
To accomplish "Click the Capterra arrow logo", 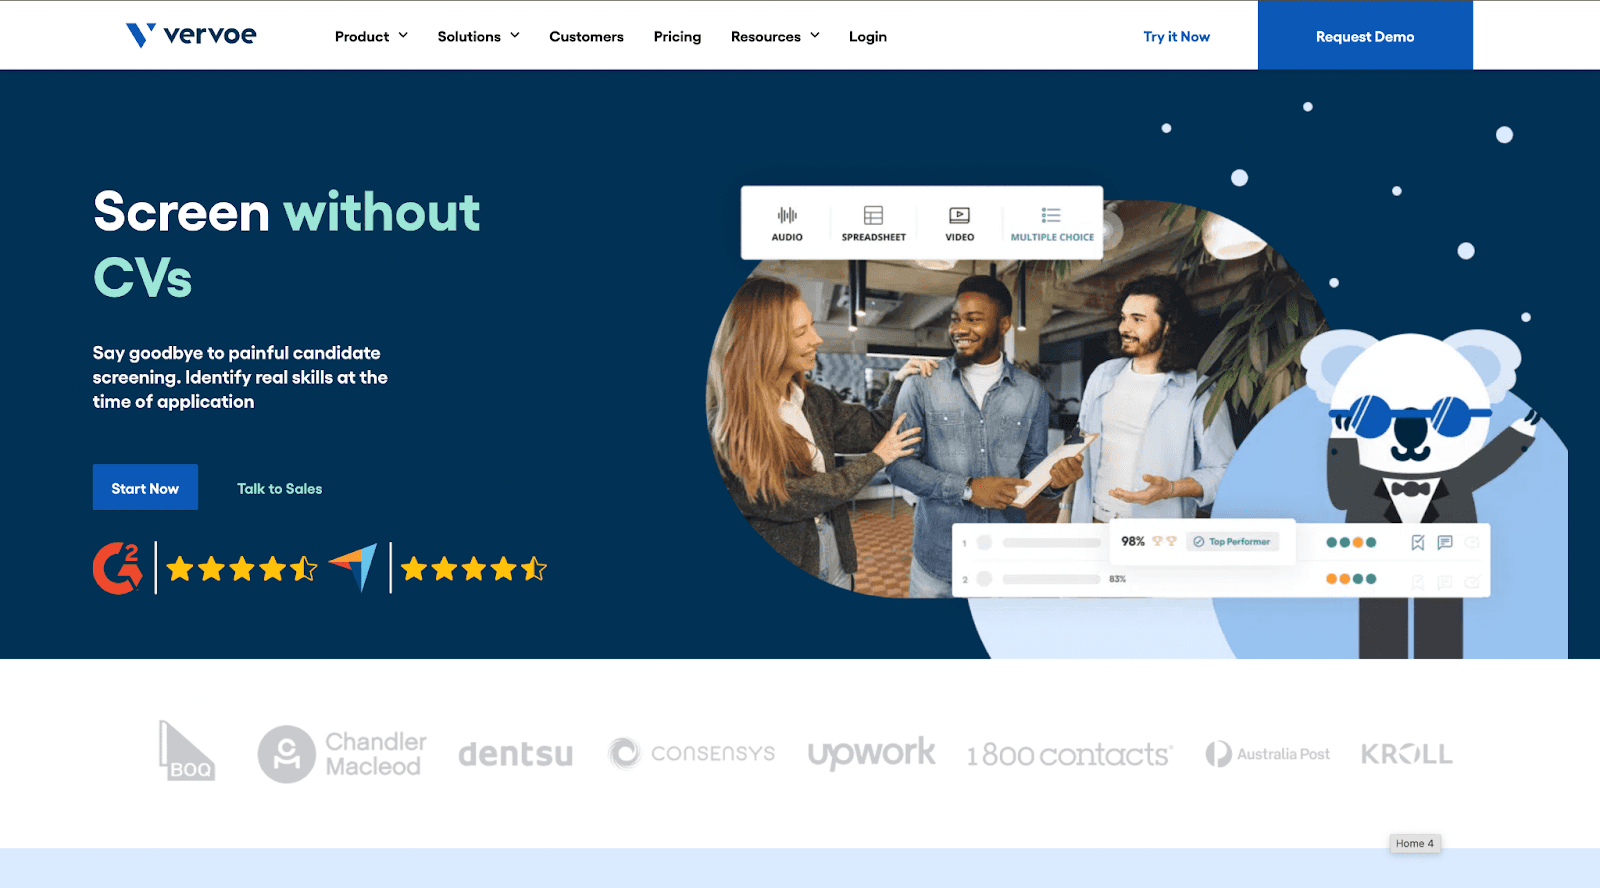I will [x=354, y=567].
